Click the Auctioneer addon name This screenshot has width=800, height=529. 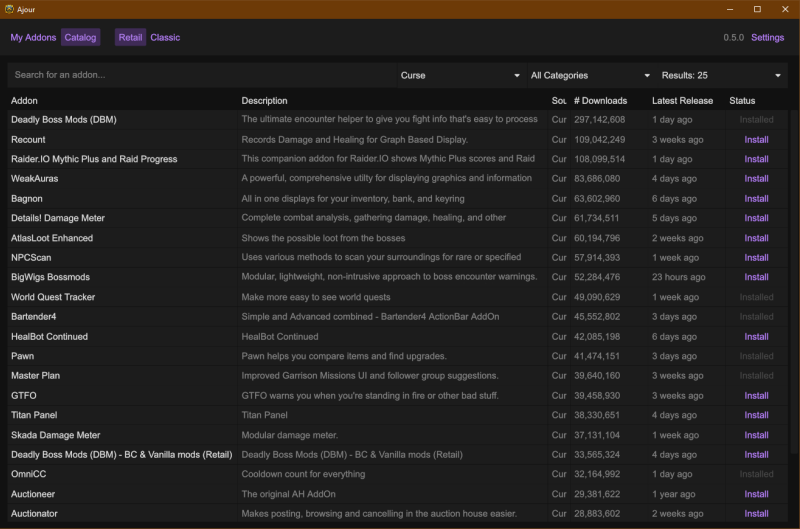pos(33,494)
